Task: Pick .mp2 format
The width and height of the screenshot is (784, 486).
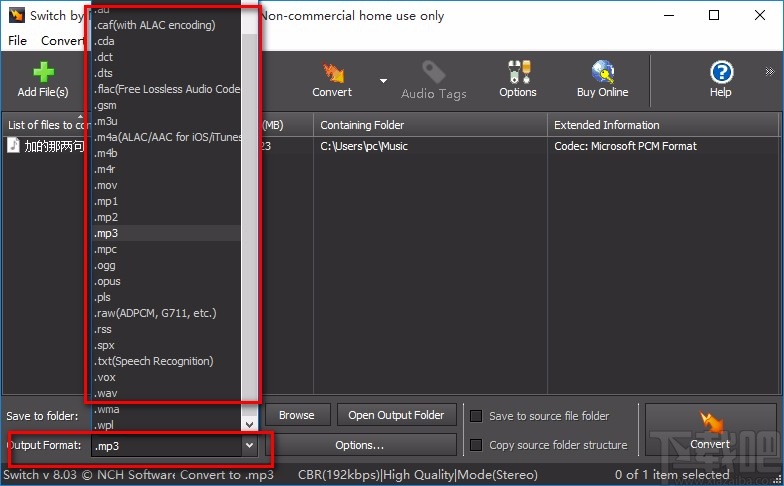Action: [x=166, y=217]
